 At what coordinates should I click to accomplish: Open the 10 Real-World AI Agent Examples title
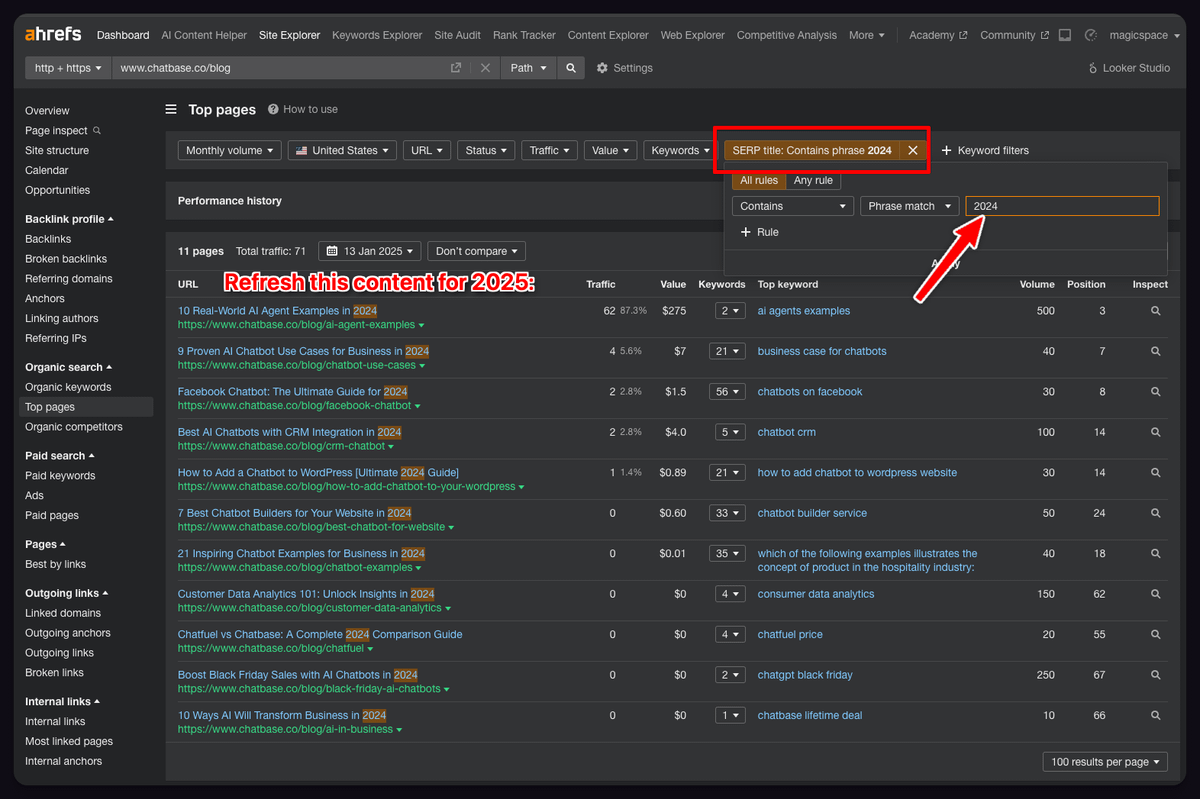click(x=278, y=311)
